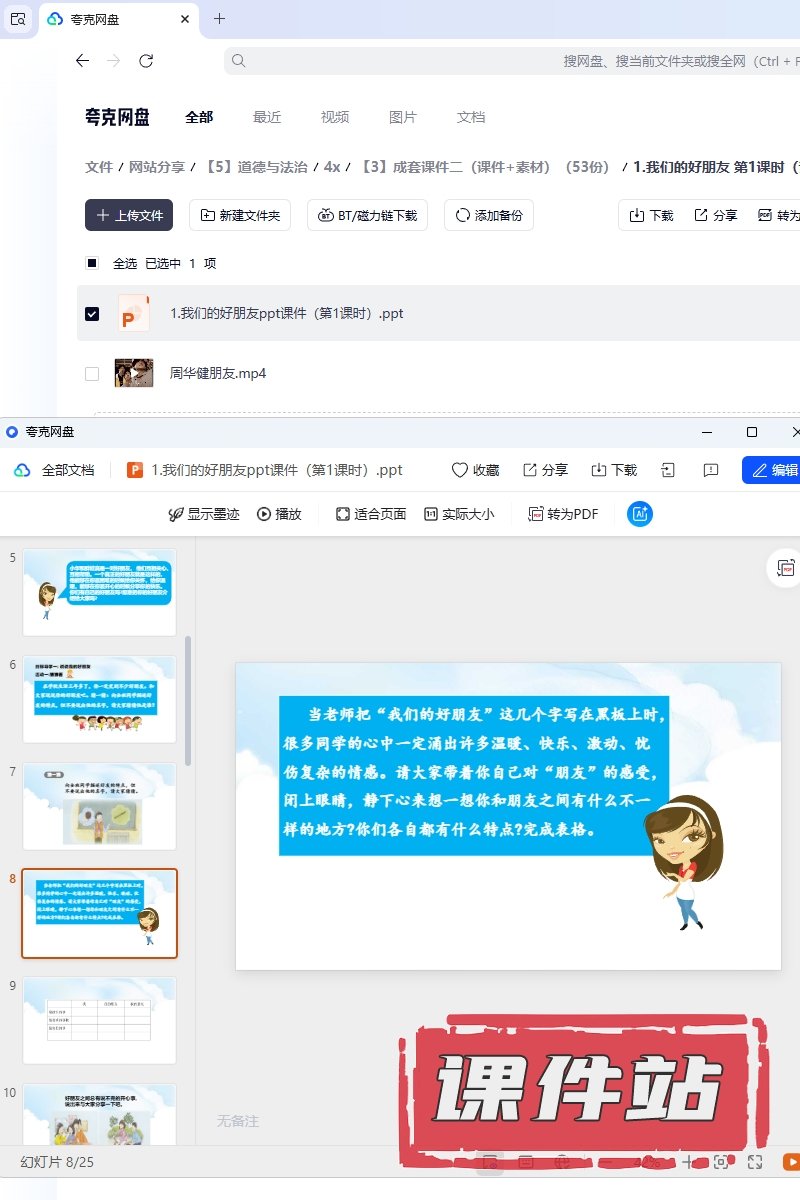Check the 周华健朋友.mp4 file checkbox

pos(92,373)
